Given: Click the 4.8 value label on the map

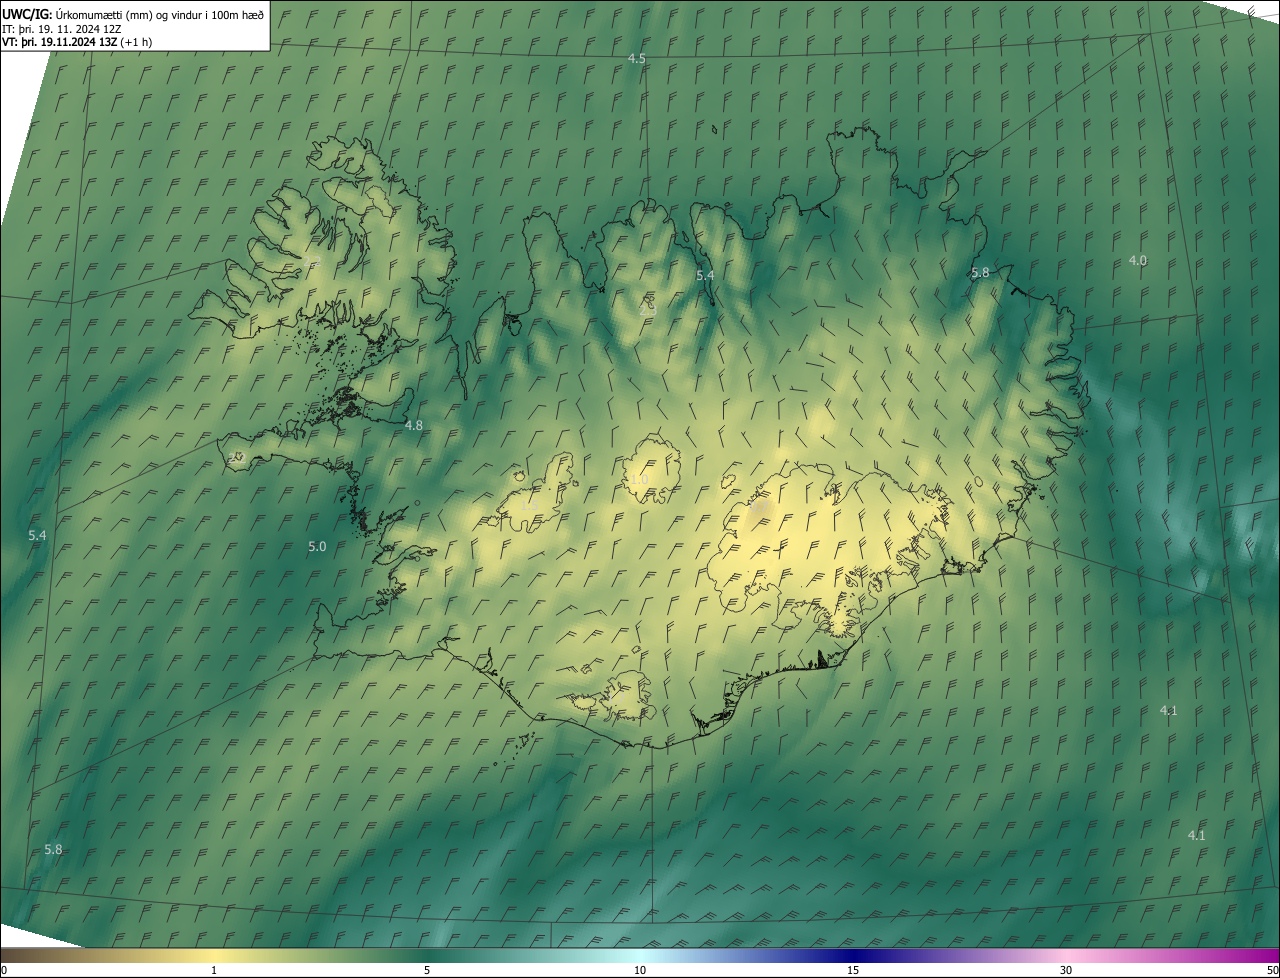Looking at the screenshot, I should tap(413, 425).
